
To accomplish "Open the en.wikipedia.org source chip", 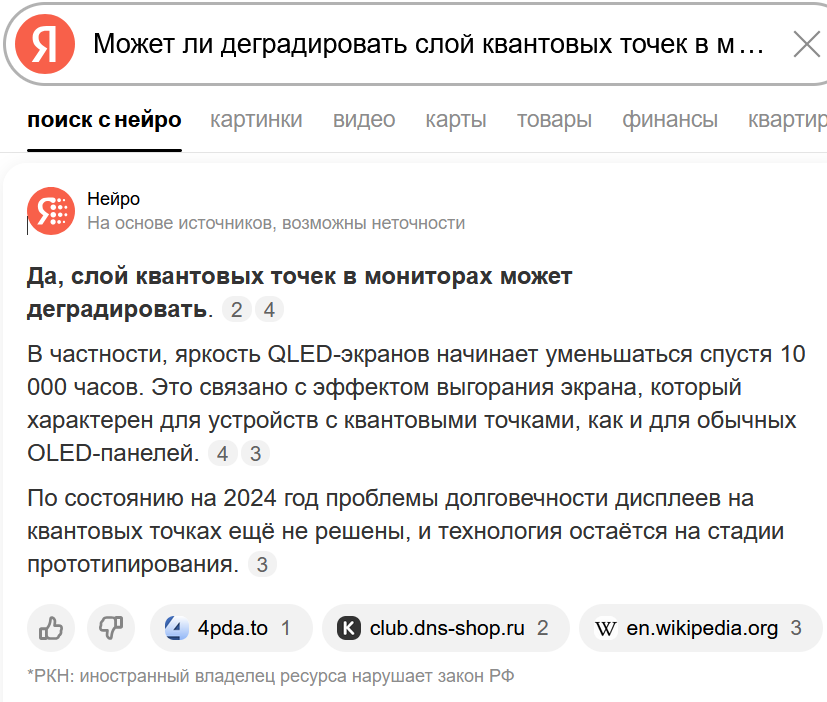I will 700,628.
